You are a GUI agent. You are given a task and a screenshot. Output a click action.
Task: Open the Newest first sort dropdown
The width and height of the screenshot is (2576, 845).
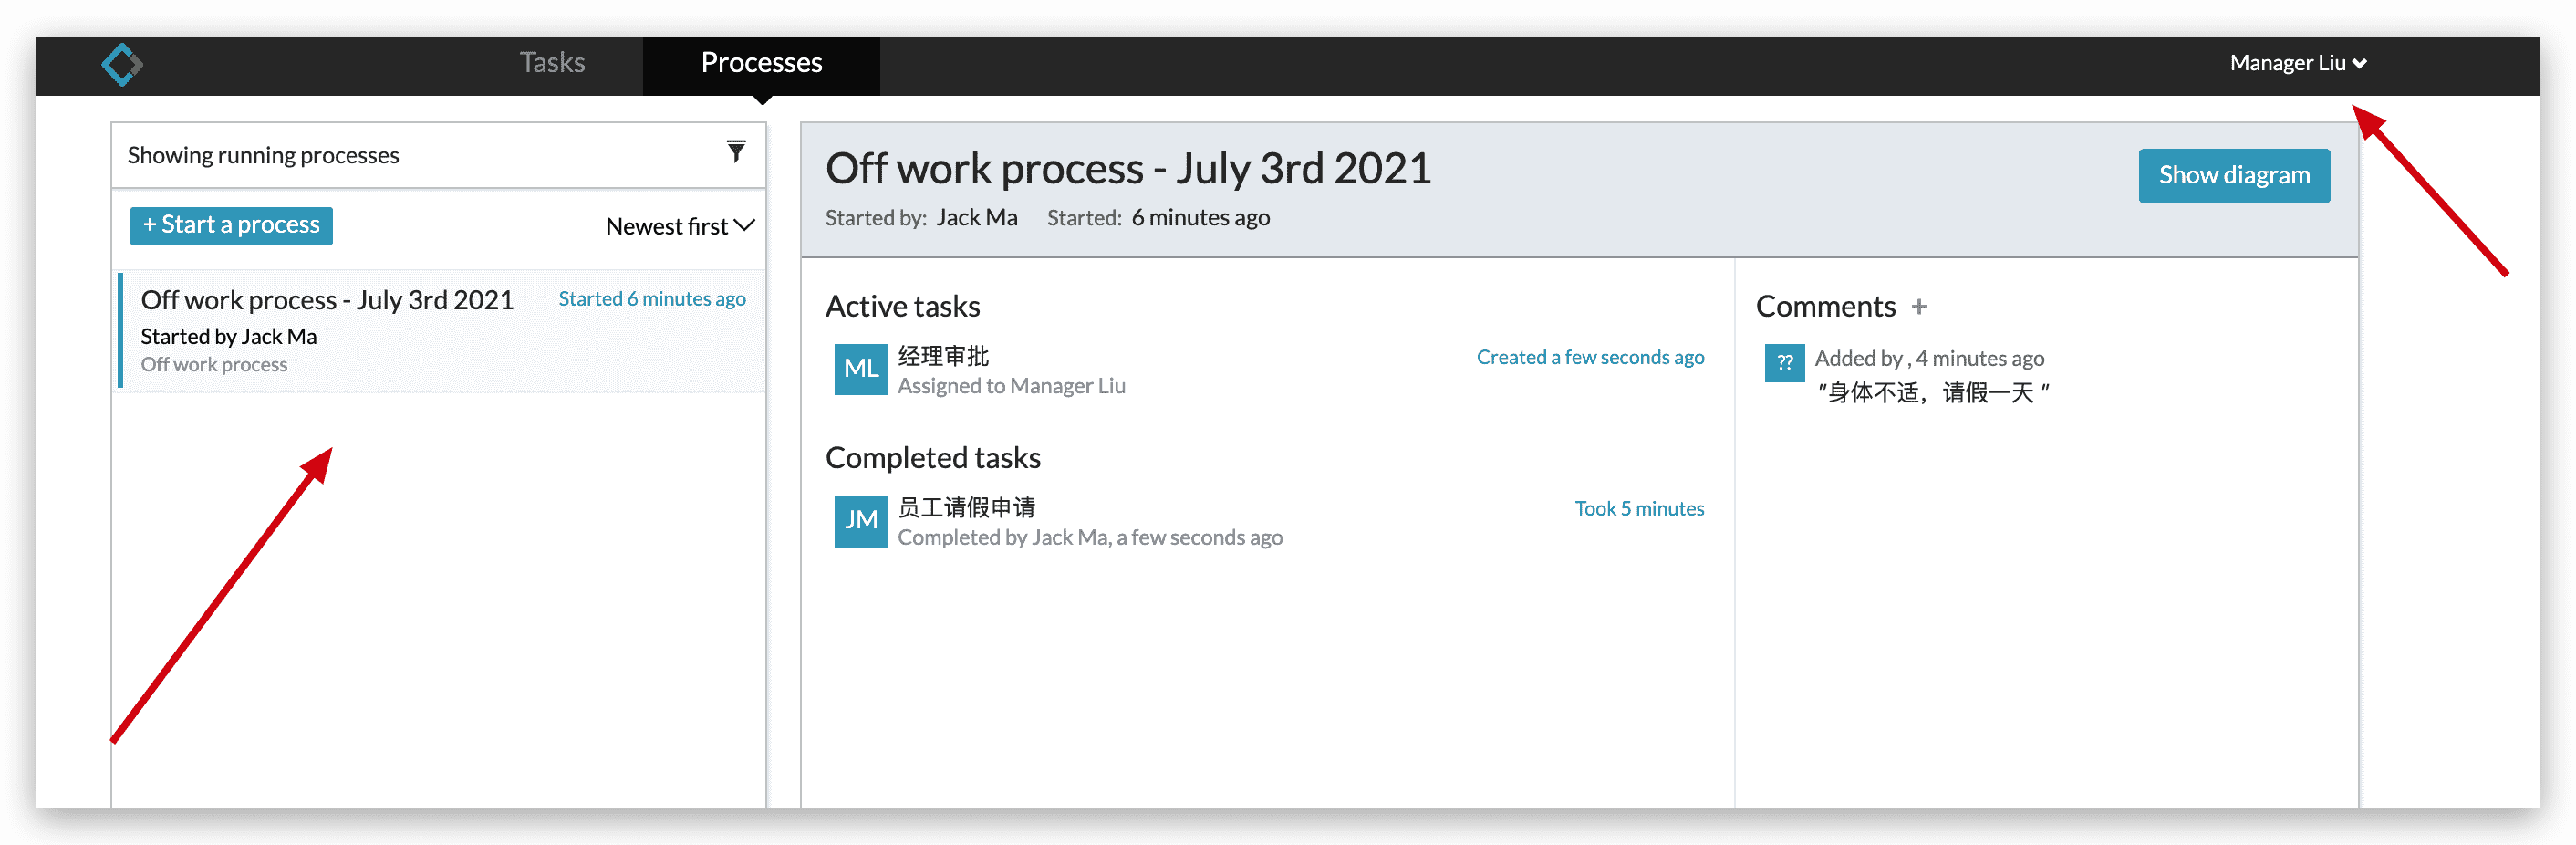pos(680,227)
